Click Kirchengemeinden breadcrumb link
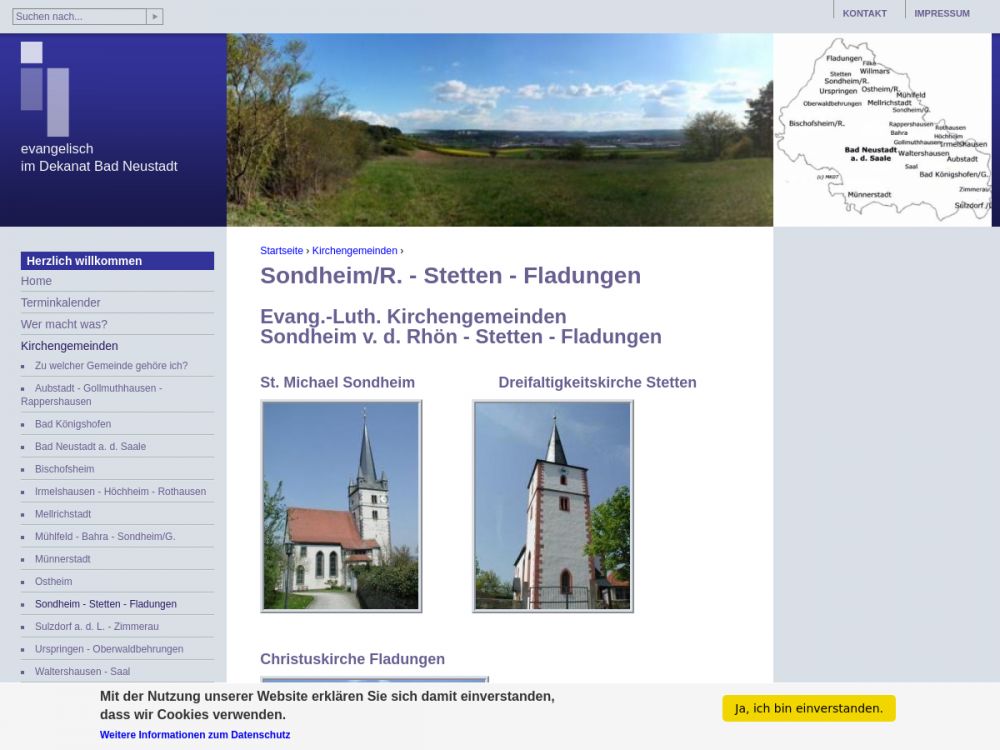 [x=354, y=251]
